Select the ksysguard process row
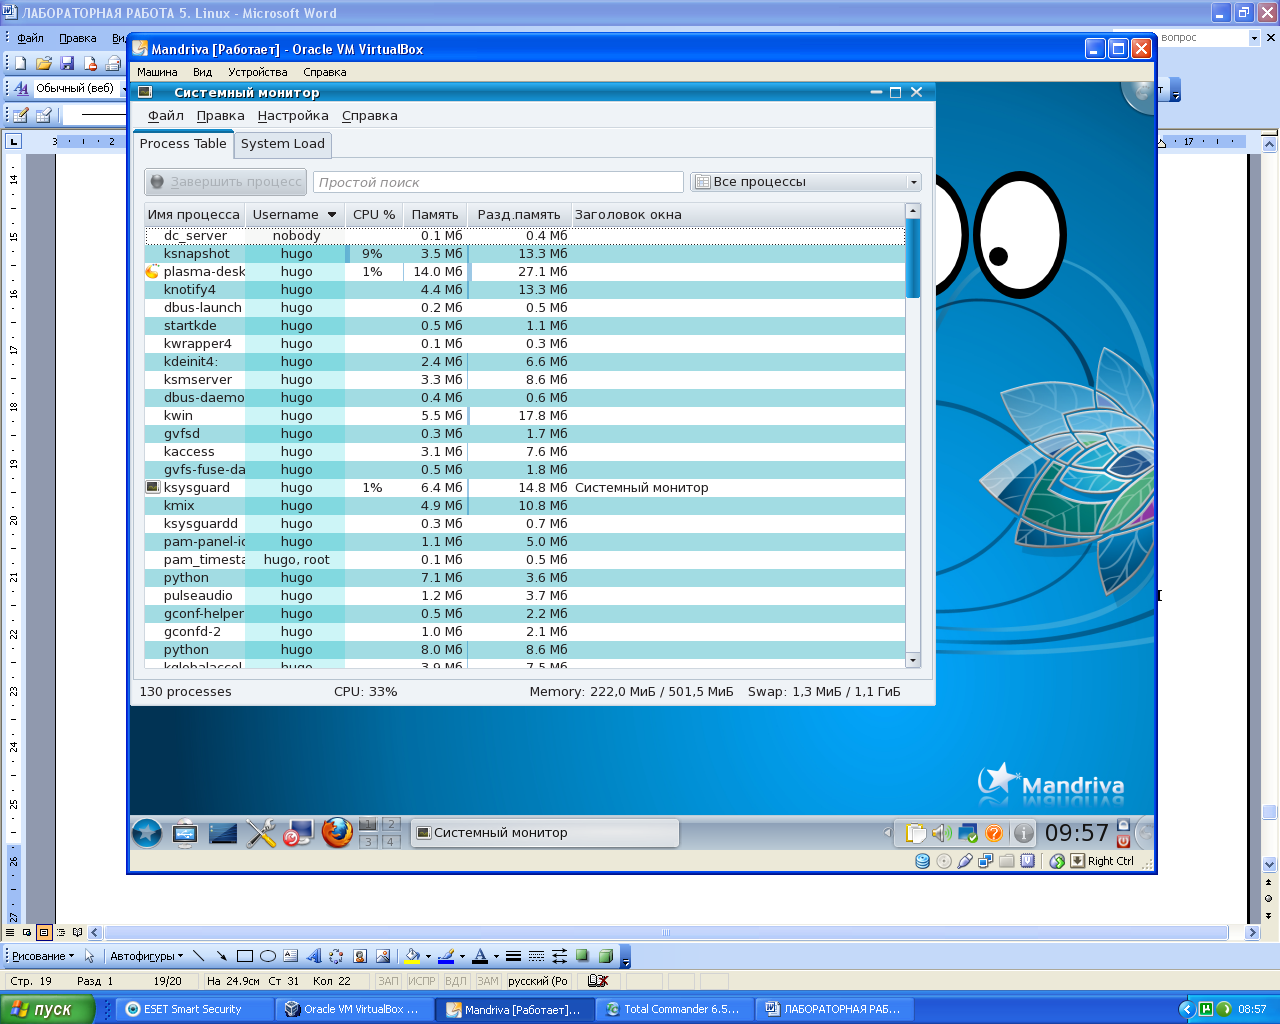 click(x=525, y=488)
